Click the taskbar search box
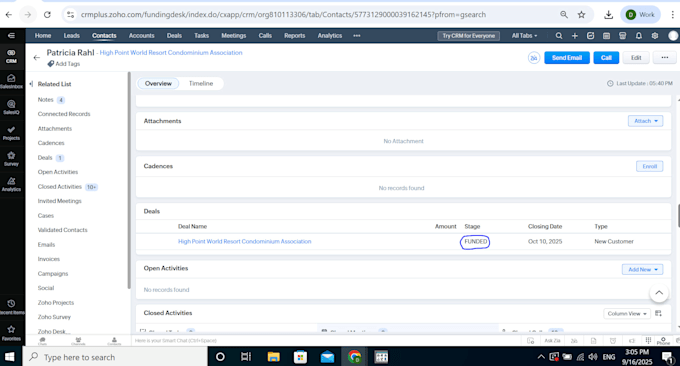 tap(115, 357)
